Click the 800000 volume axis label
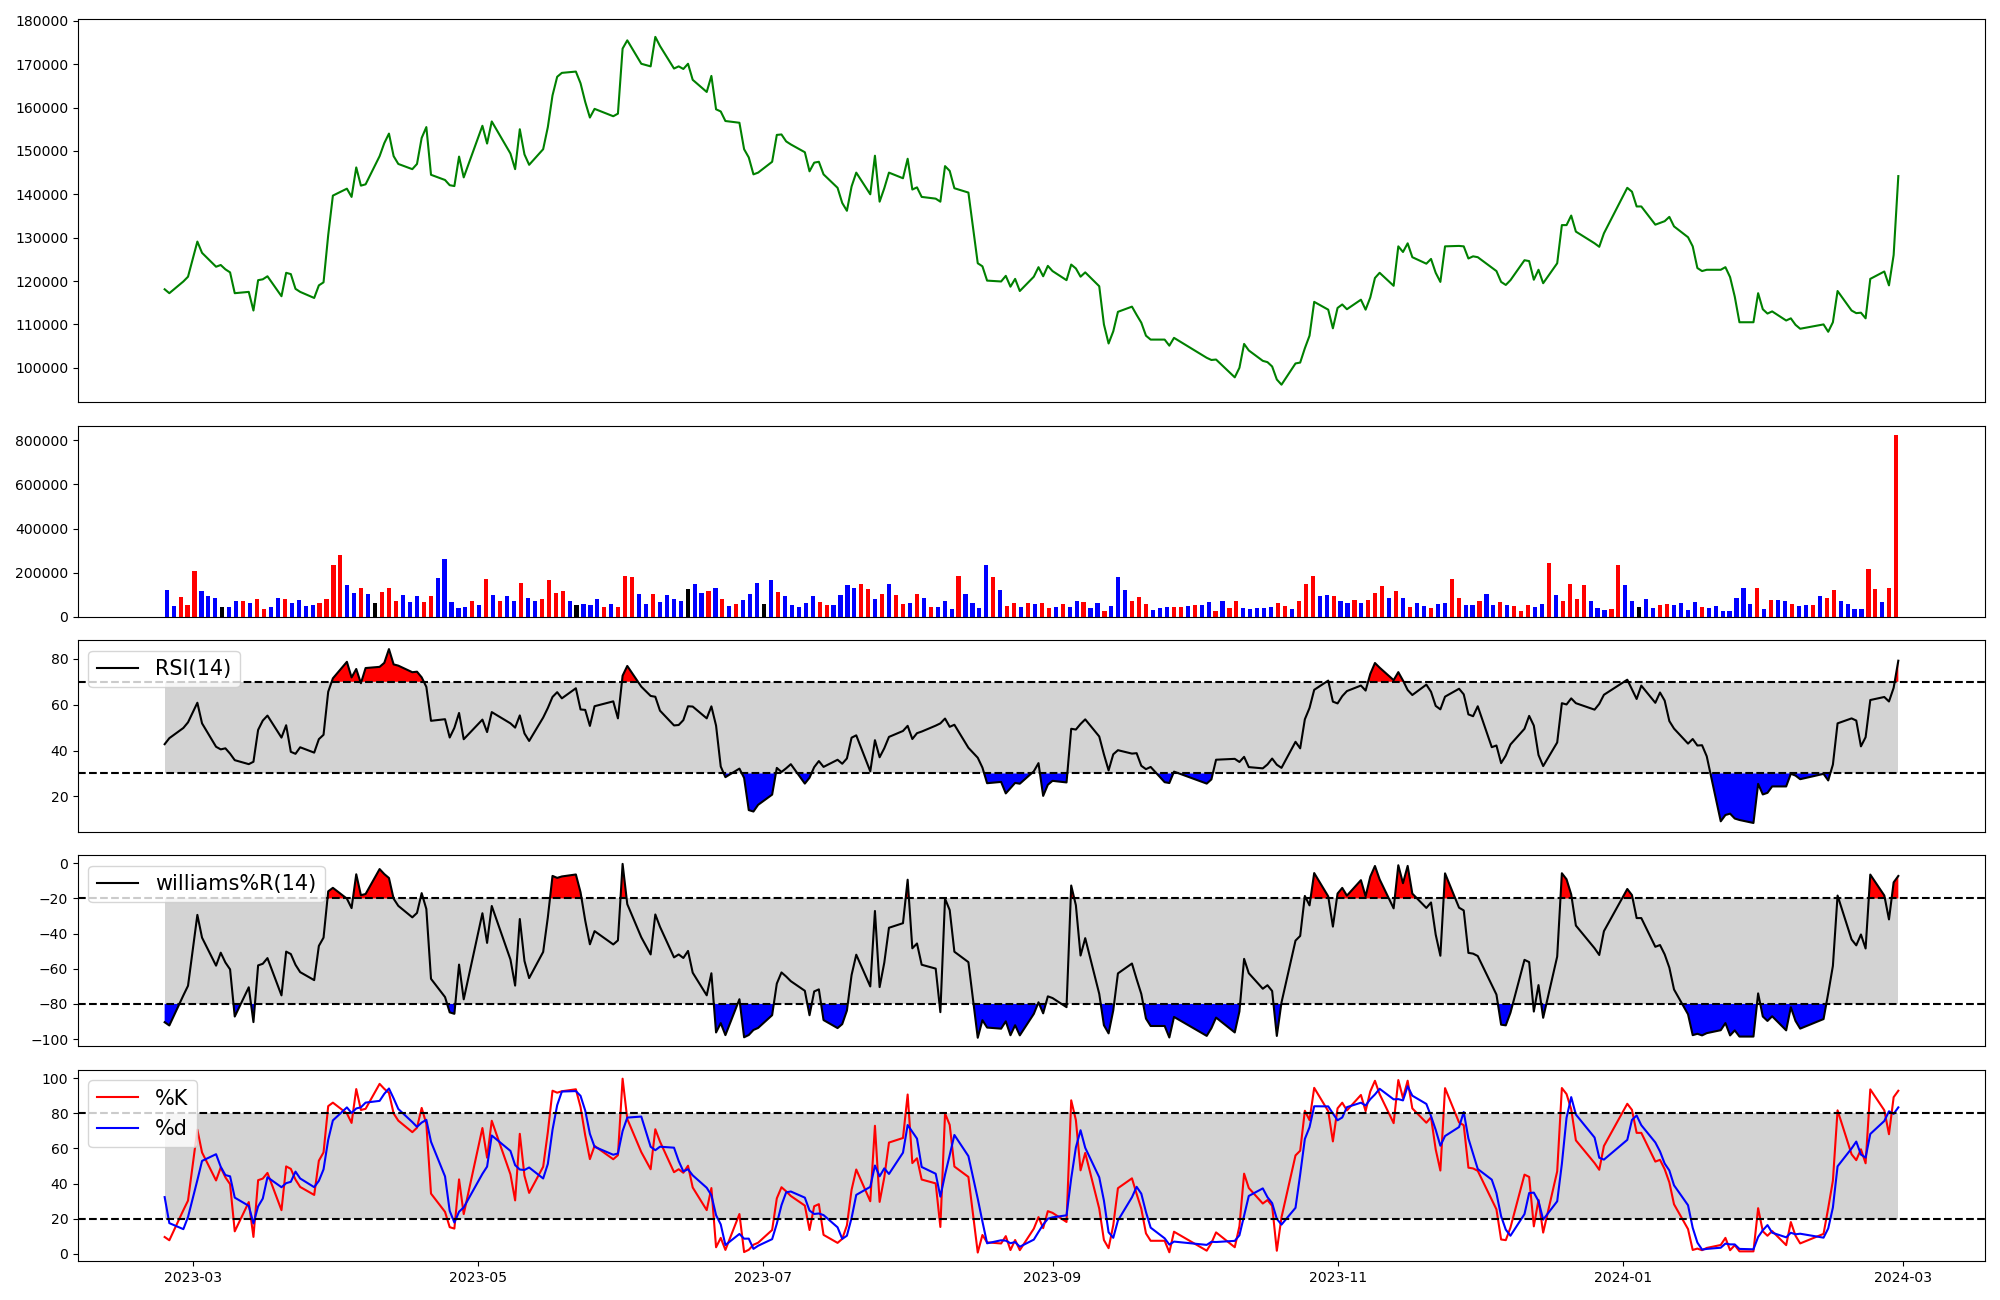2000x1300 pixels. [x=43, y=441]
